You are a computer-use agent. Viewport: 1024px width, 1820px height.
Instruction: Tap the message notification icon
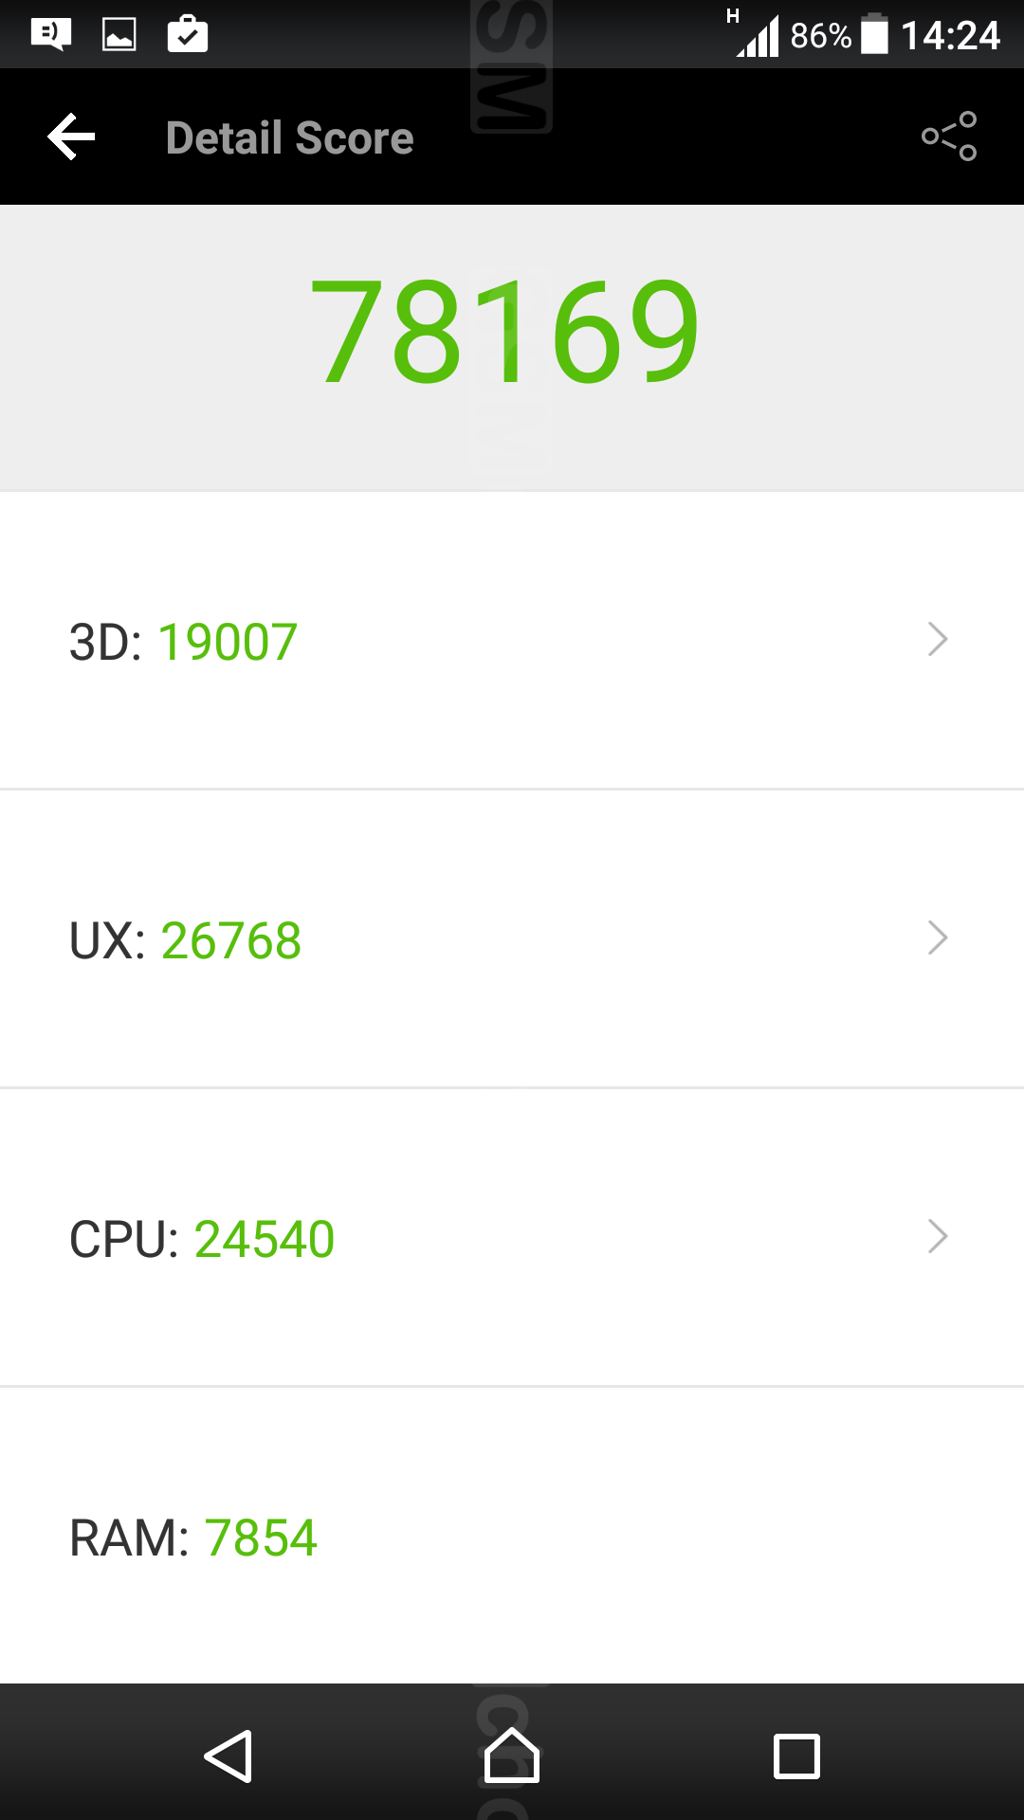click(x=51, y=35)
